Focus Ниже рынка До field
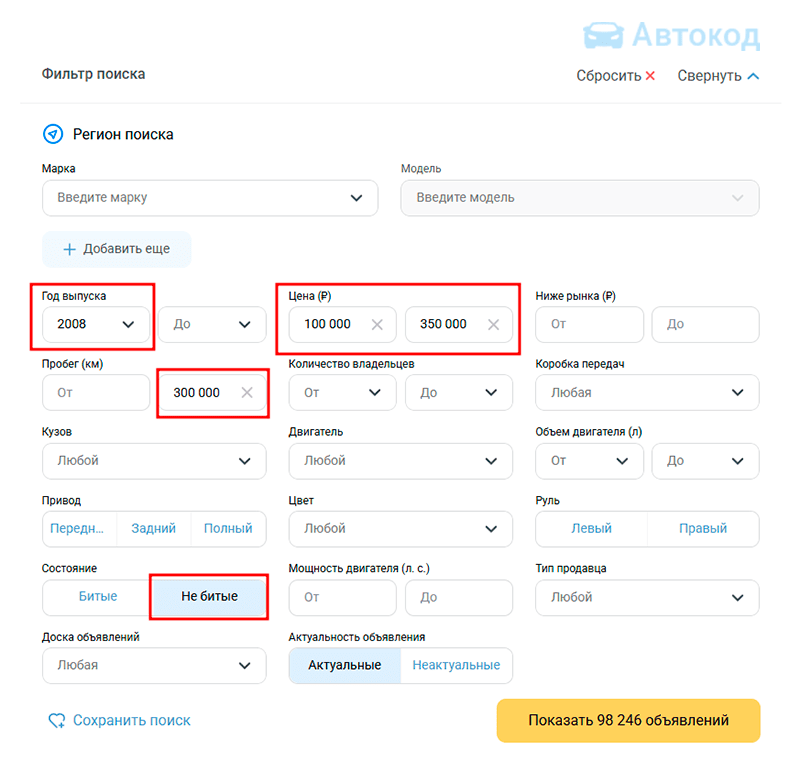 click(706, 325)
